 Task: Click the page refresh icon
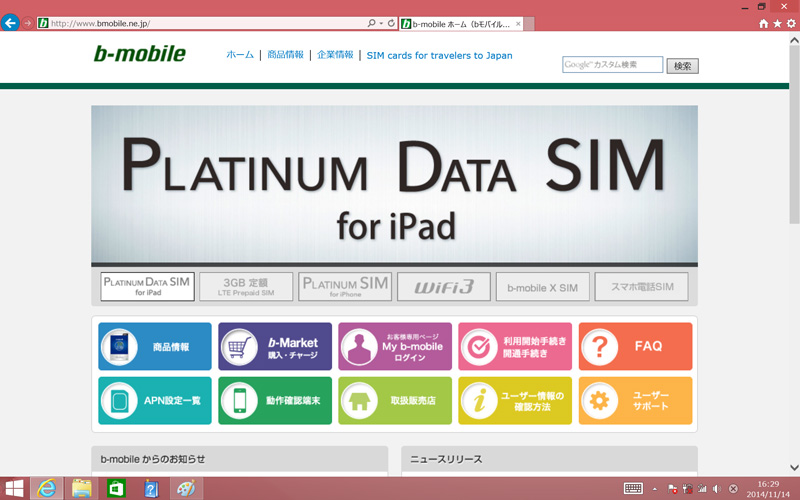tap(391, 23)
